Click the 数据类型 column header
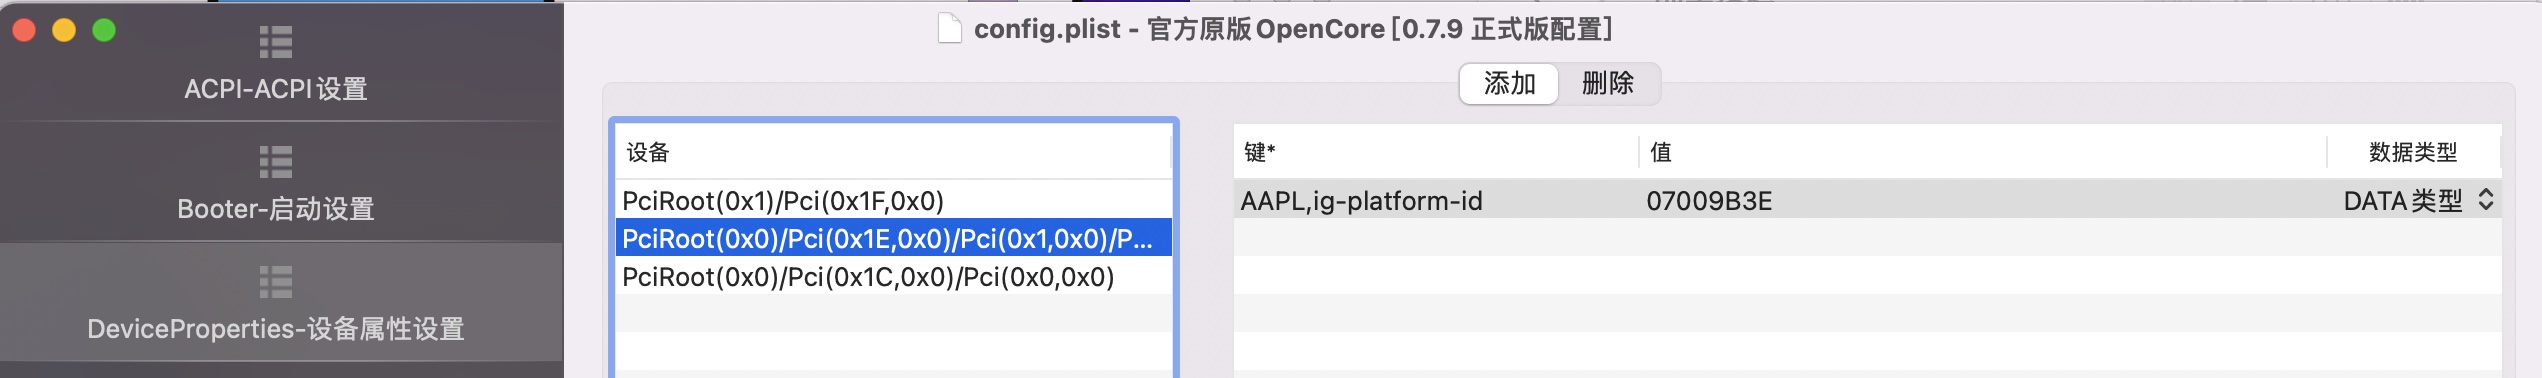The height and width of the screenshot is (378, 2542). coord(2413,152)
